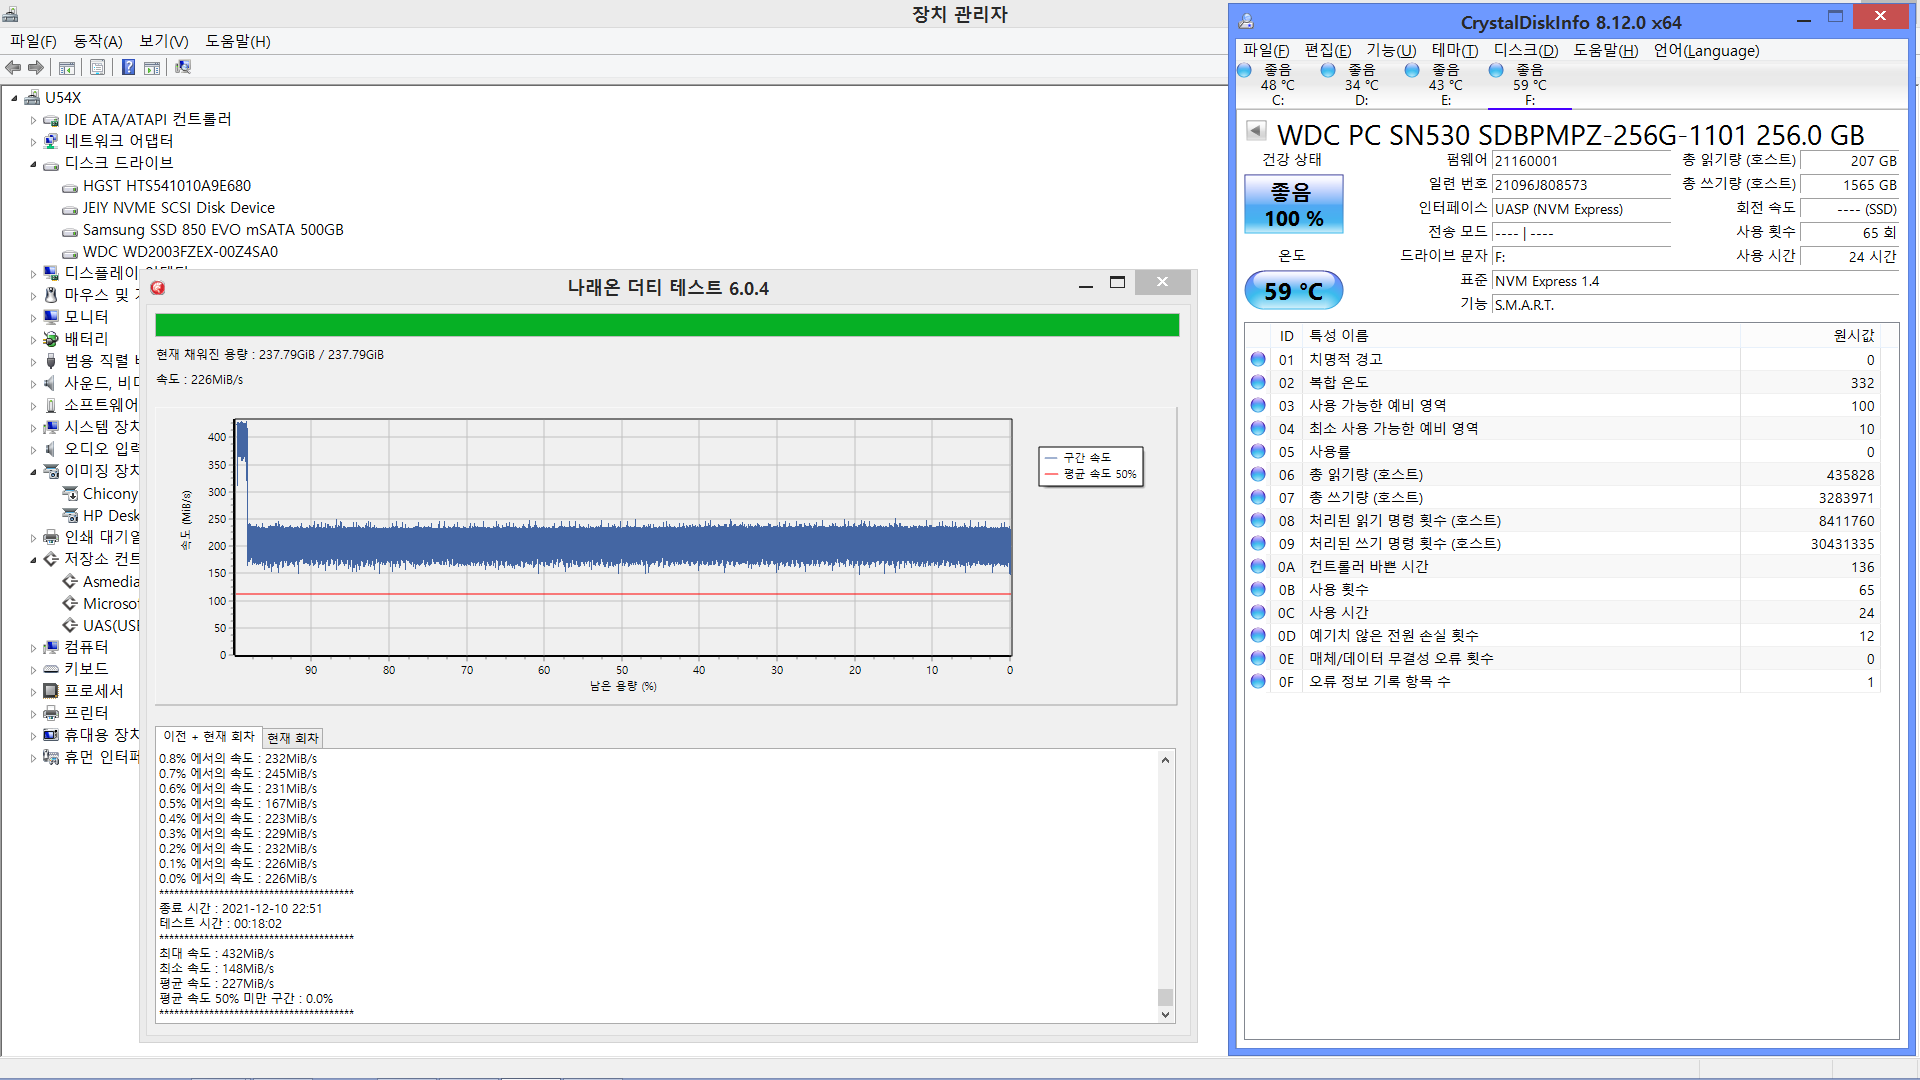Viewport: 1920px width, 1080px height.
Task: Select JEIY NVME SCSI Disk Device
Action: pos(178,208)
